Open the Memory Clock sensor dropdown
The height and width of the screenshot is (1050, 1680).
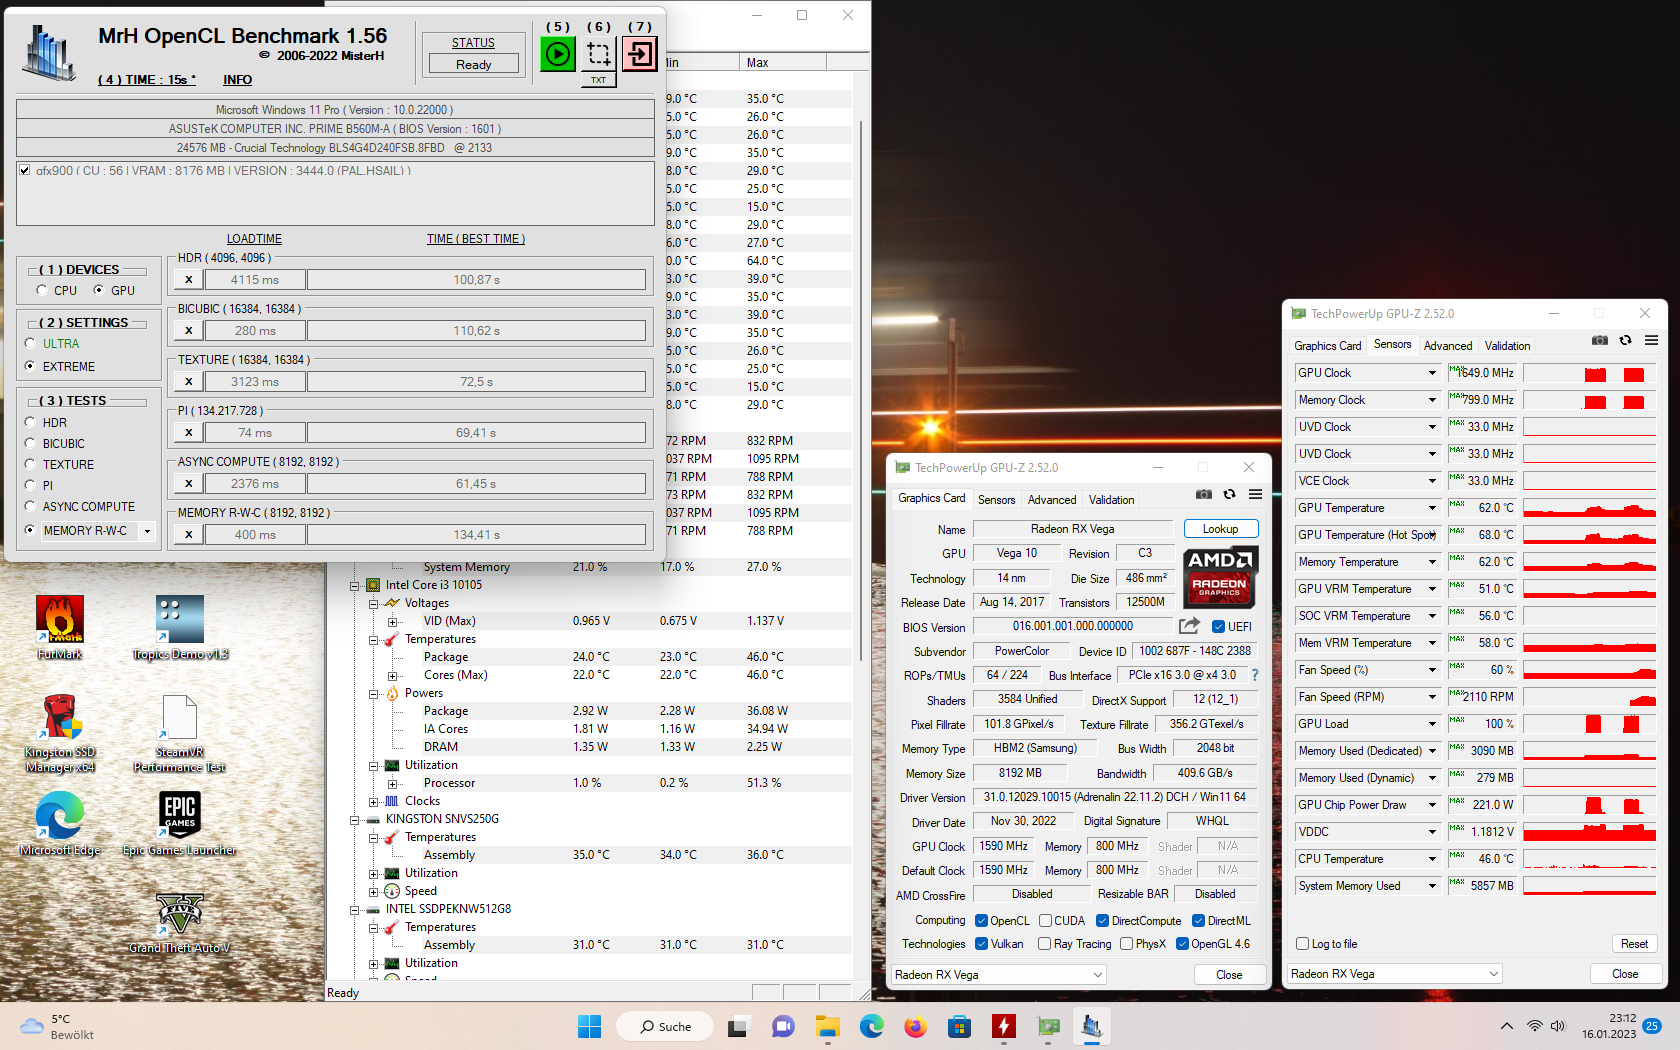(x=1432, y=400)
